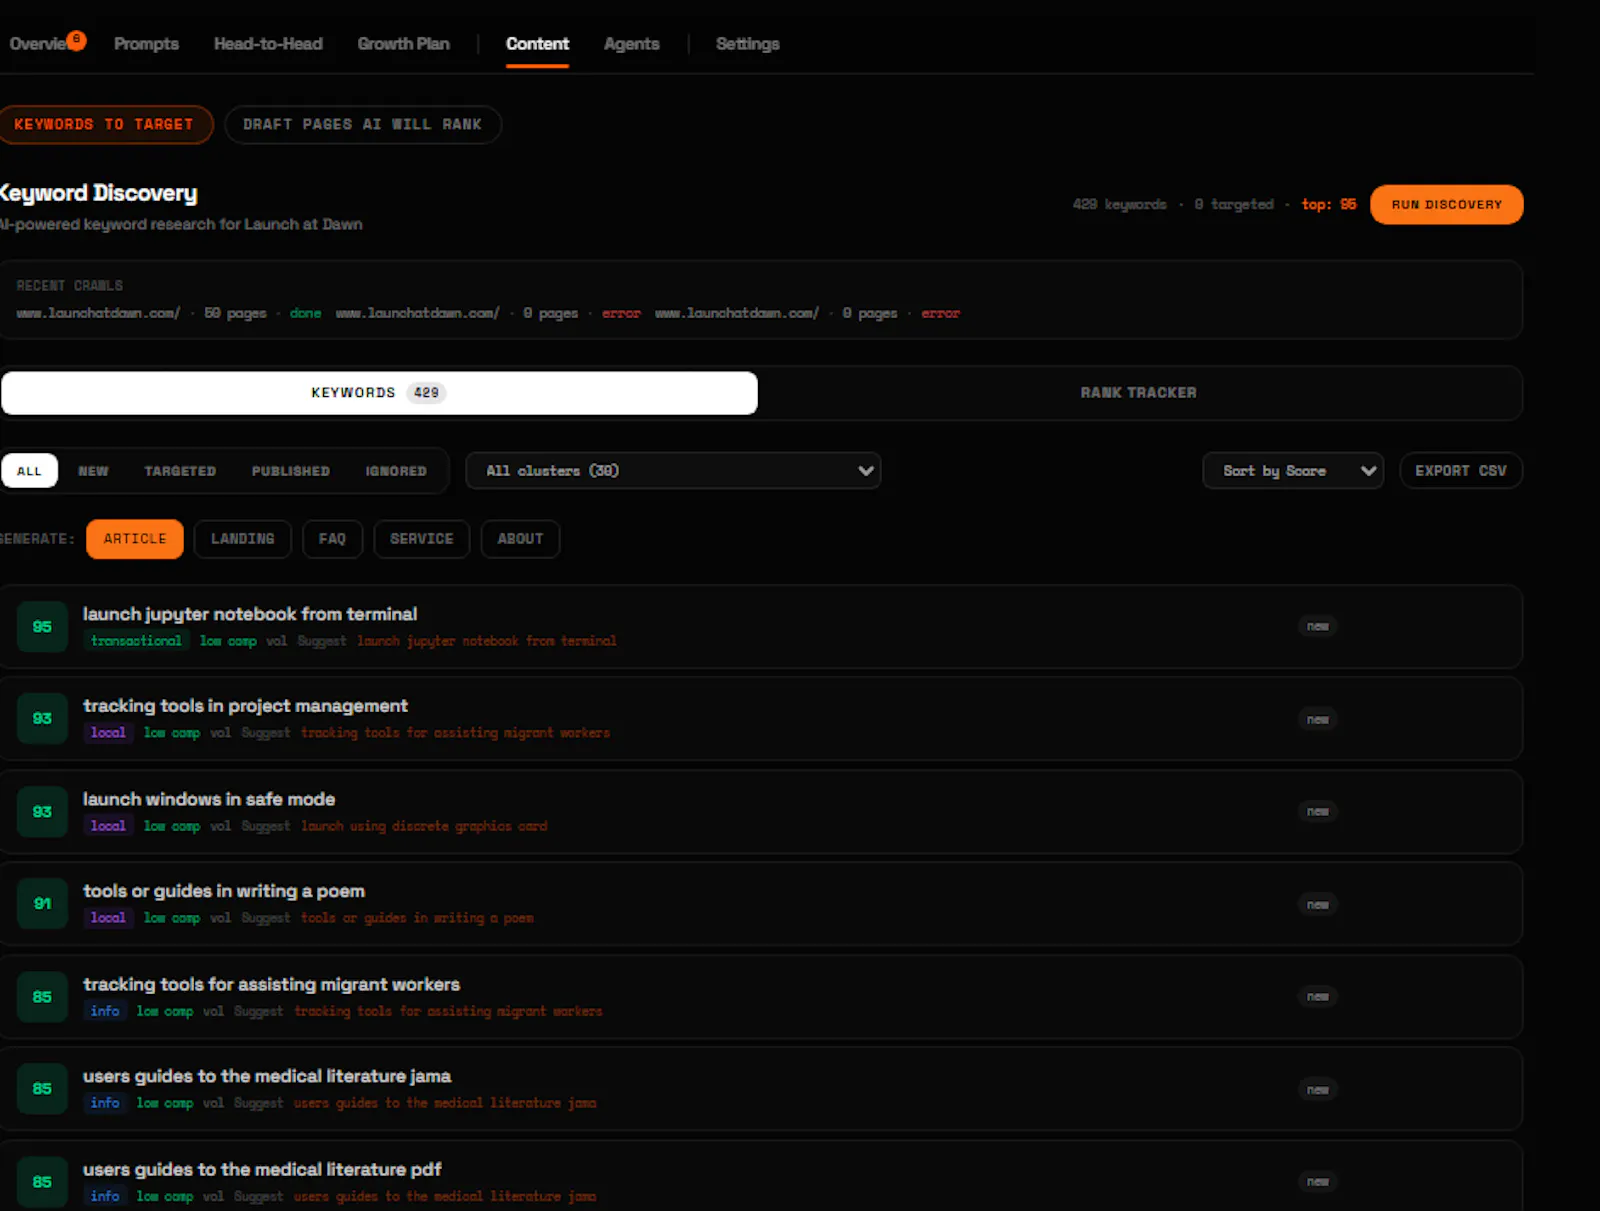Select FAQ generation type
The width and height of the screenshot is (1600, 1211).
coord(332,539)
